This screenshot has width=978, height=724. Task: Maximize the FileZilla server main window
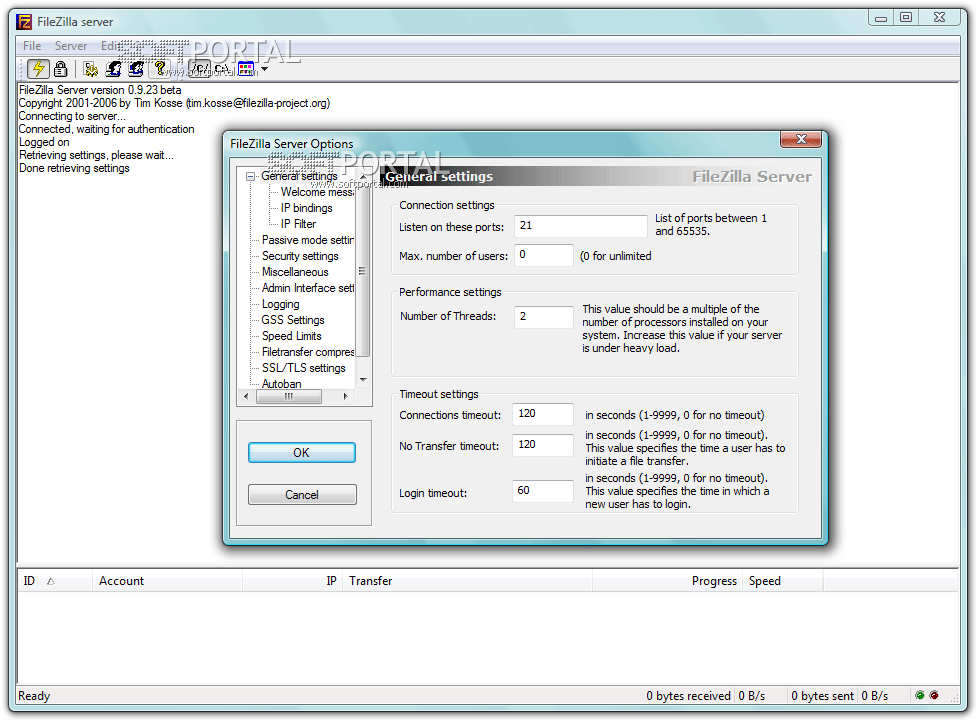point(906,17)
